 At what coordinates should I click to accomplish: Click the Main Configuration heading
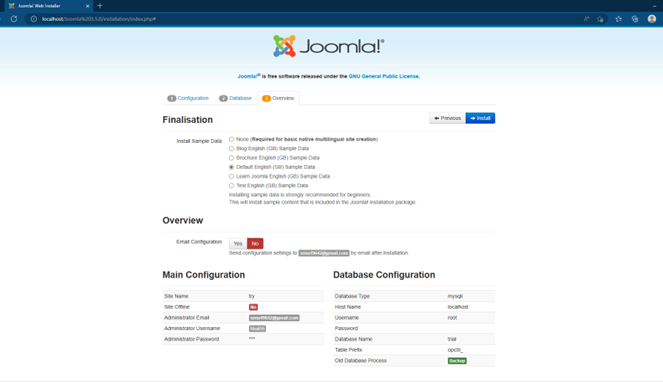click(204, 275)
